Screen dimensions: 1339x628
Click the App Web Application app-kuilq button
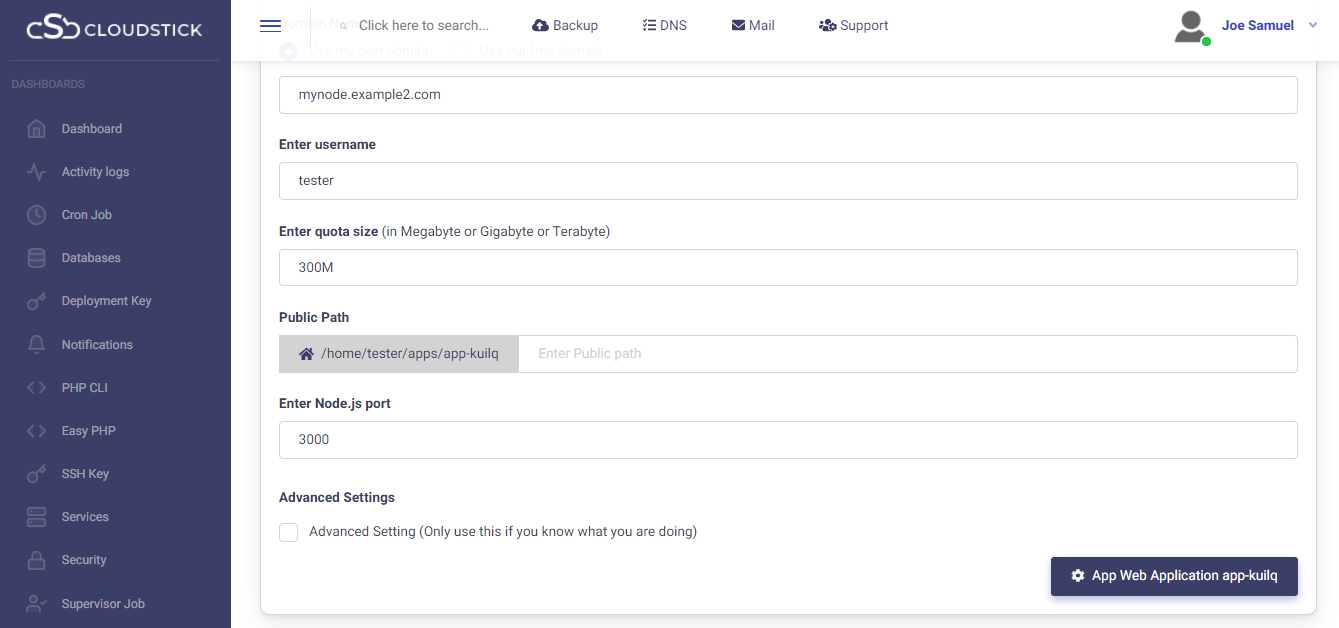click(x=1174, y=576)
